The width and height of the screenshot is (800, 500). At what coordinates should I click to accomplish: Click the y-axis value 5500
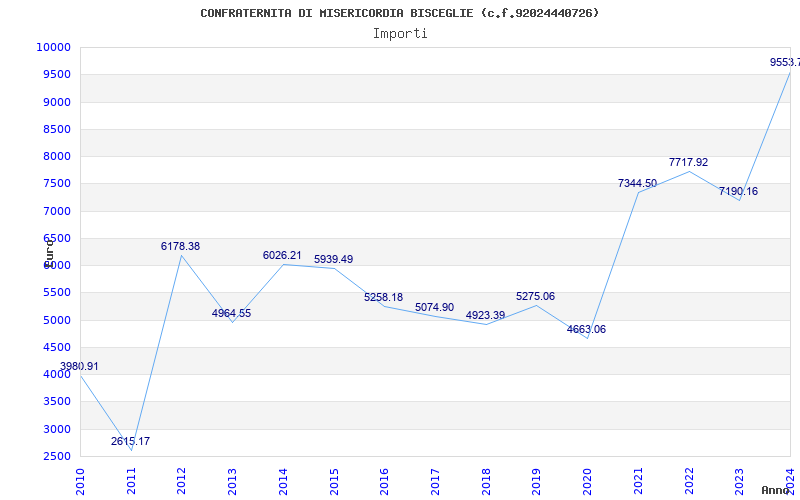pyautogui.click(x=57, y=293)
